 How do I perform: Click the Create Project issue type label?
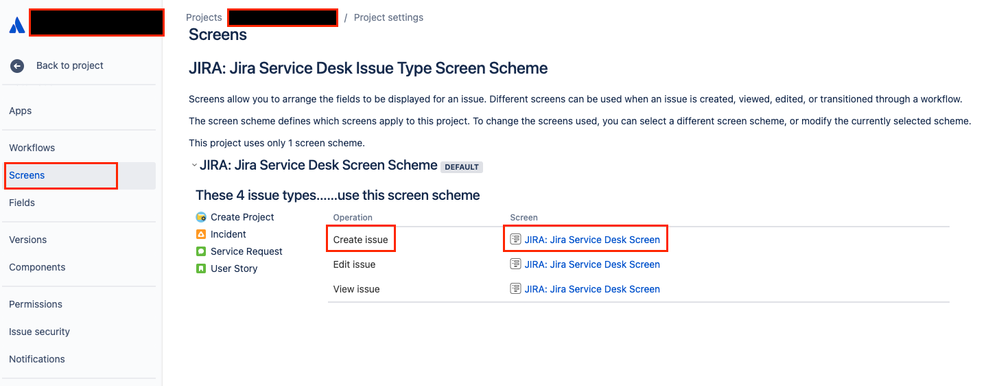click(242, 217)
